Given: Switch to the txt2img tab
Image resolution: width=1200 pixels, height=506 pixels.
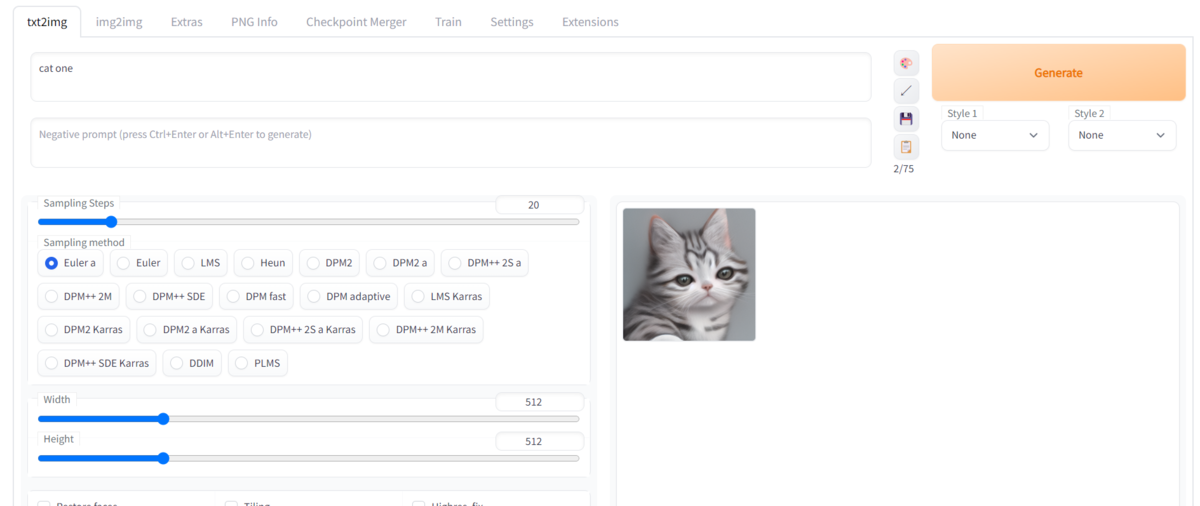Looking at the screenshot, I should 47,22.
